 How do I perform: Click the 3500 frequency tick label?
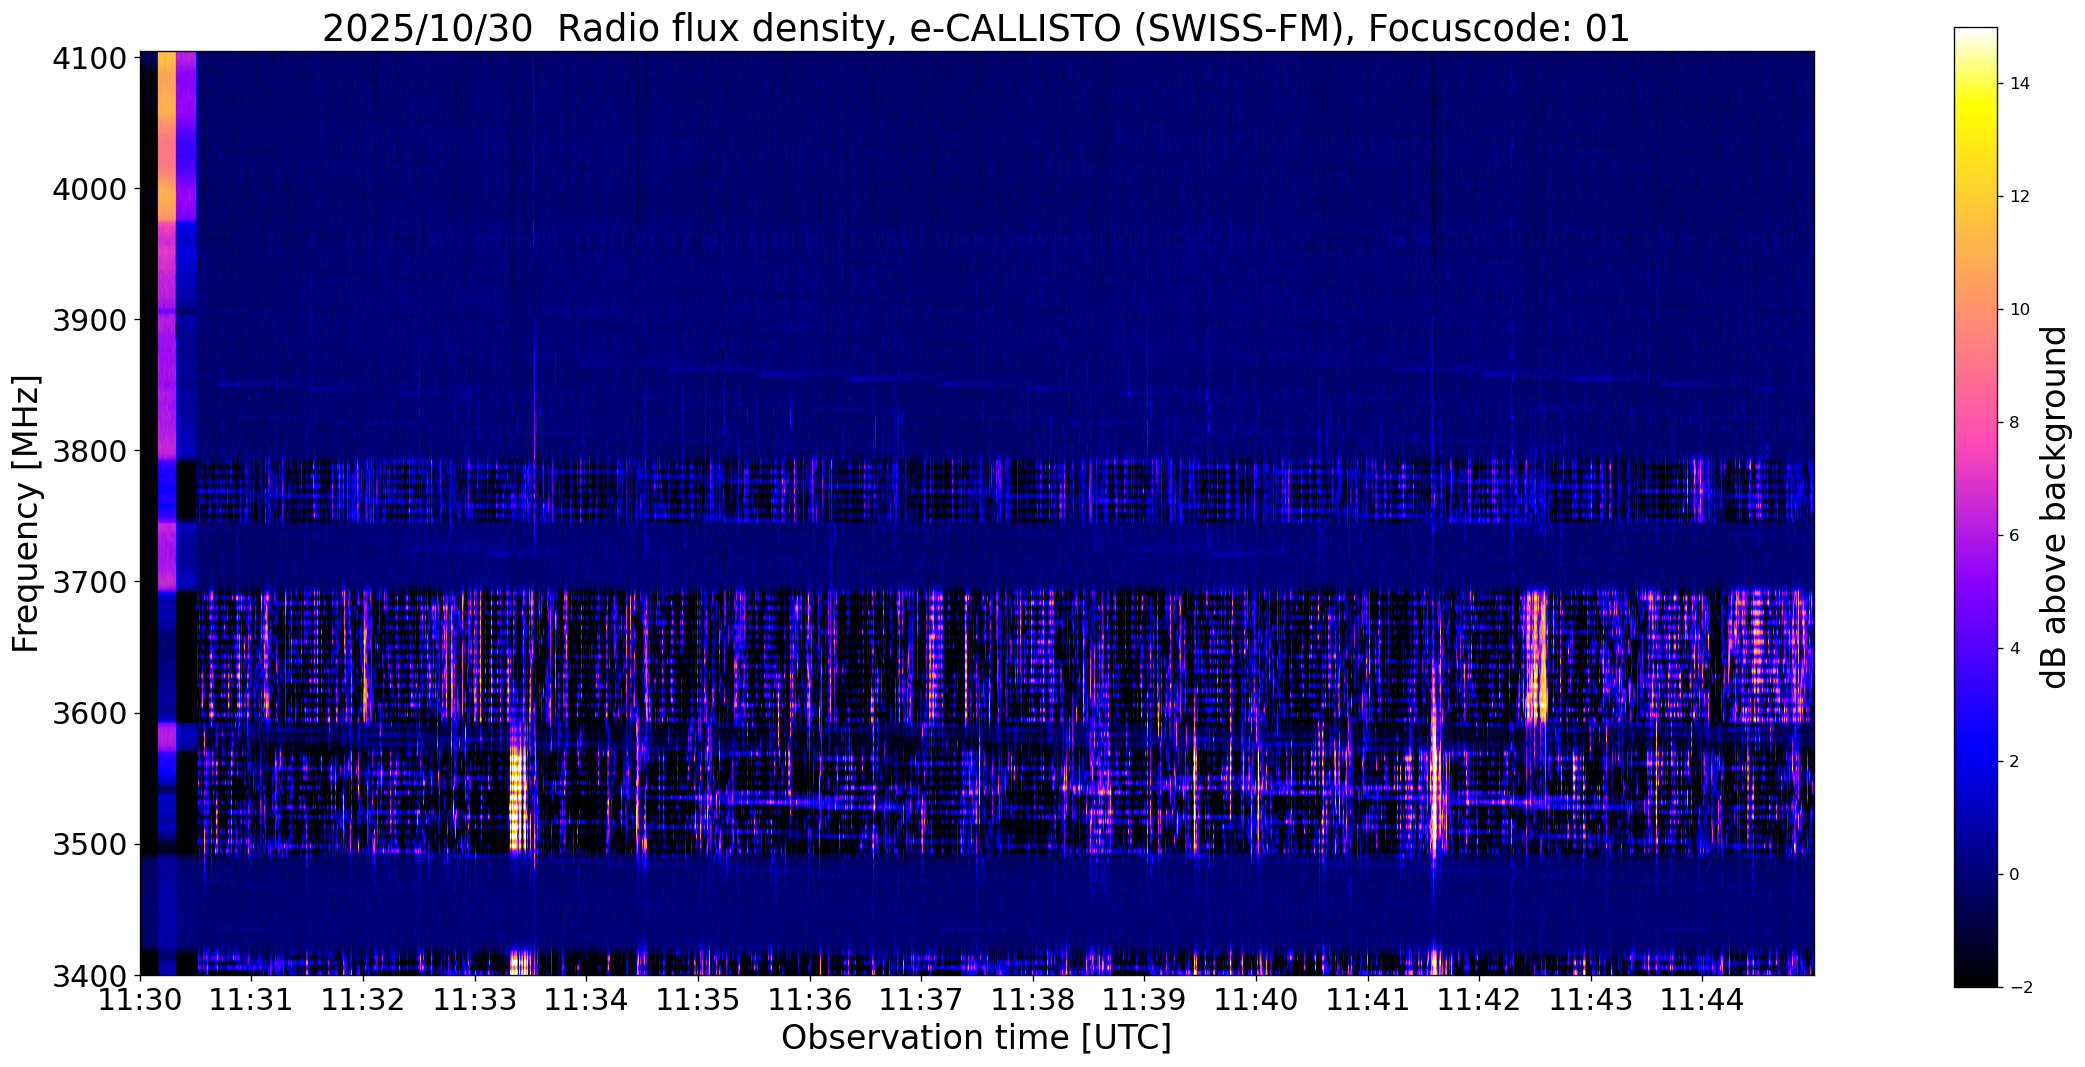tap(91, 845)
